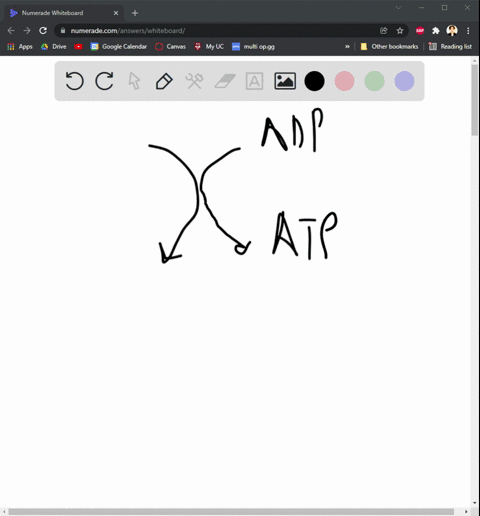Image resolution: width=480 pixels, height=516 pixels.
Task: Bookmark this page with the star
Action: click(400, 31)
